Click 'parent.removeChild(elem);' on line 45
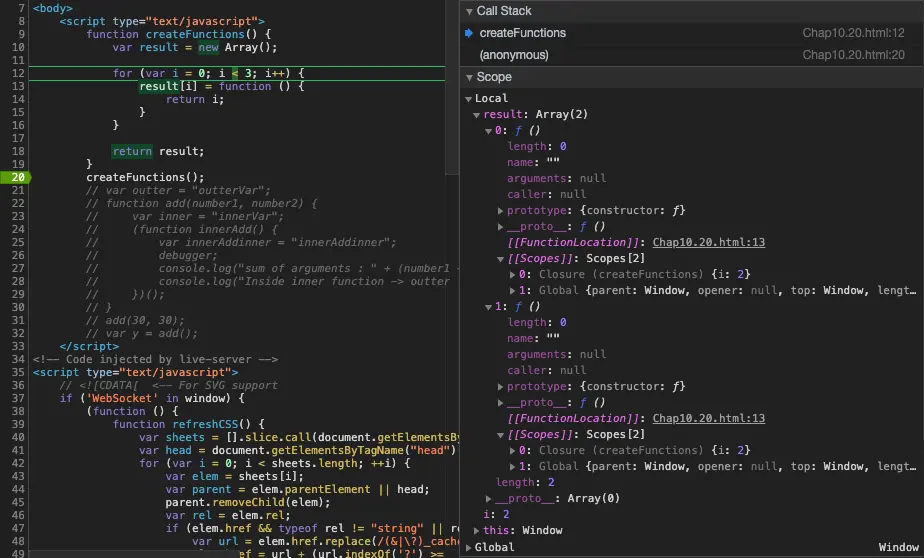Screen dimensions: 924x558 pos(248,503)
